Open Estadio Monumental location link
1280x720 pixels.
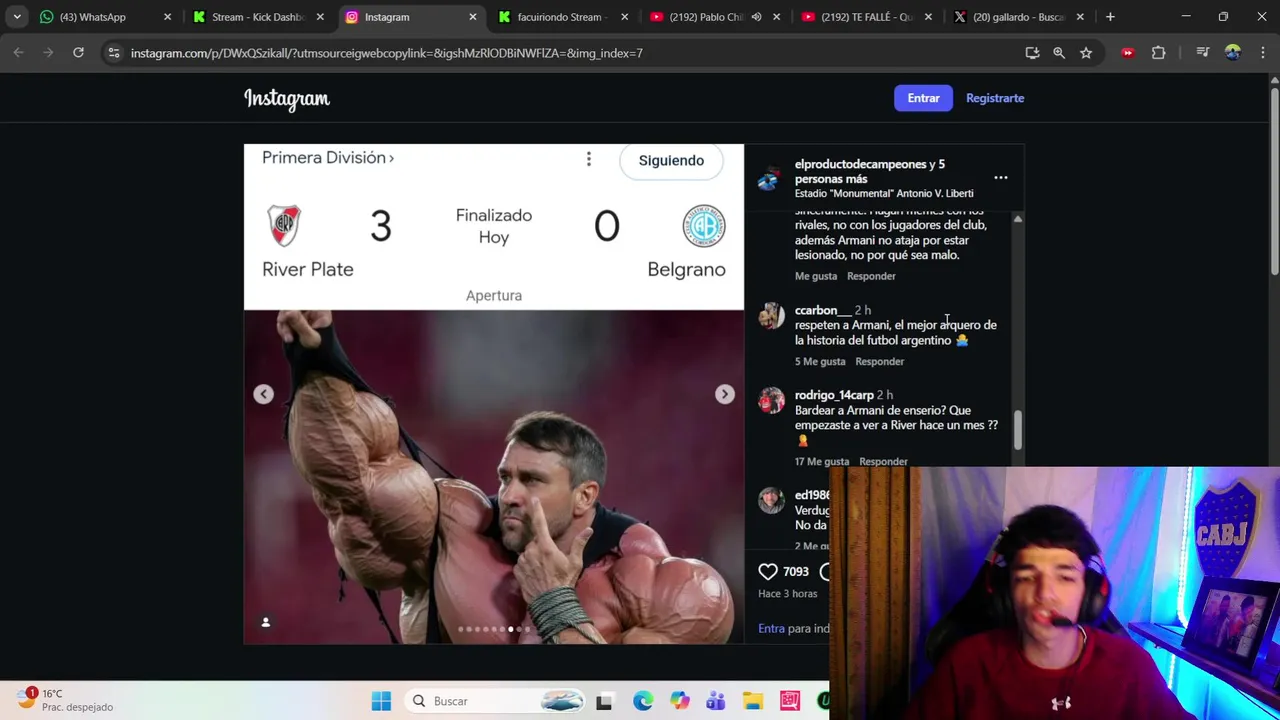click(x=884, y=194)
